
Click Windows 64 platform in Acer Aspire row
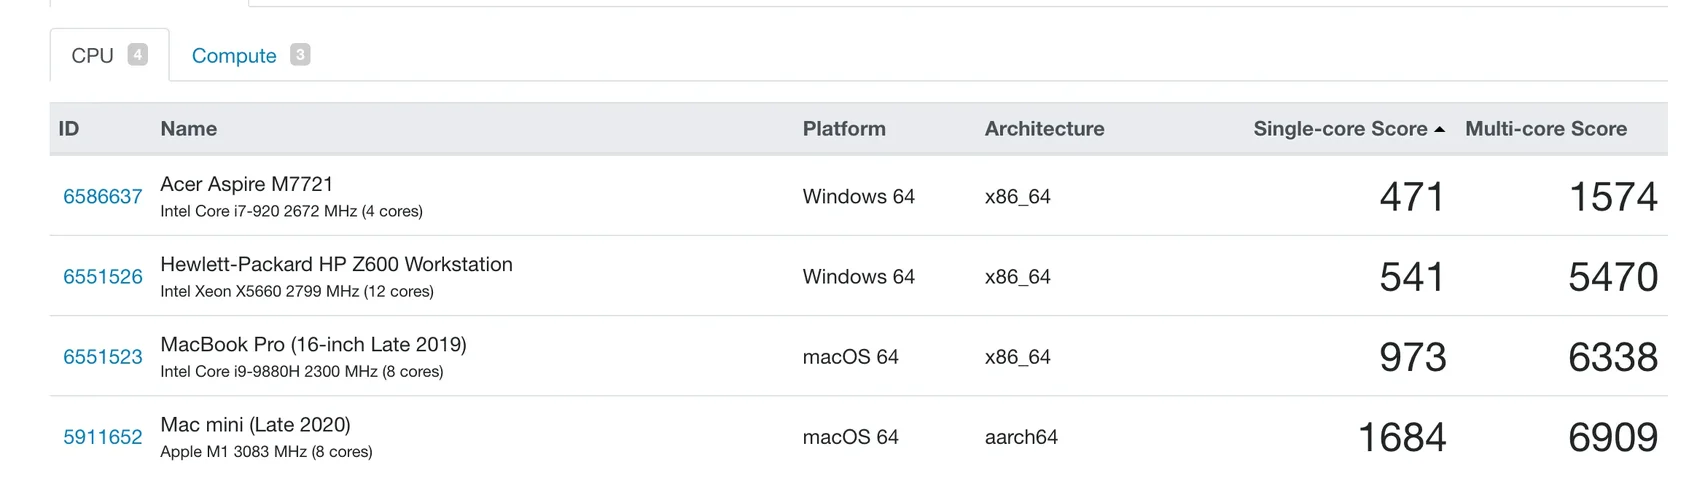(x=858, y=197)
